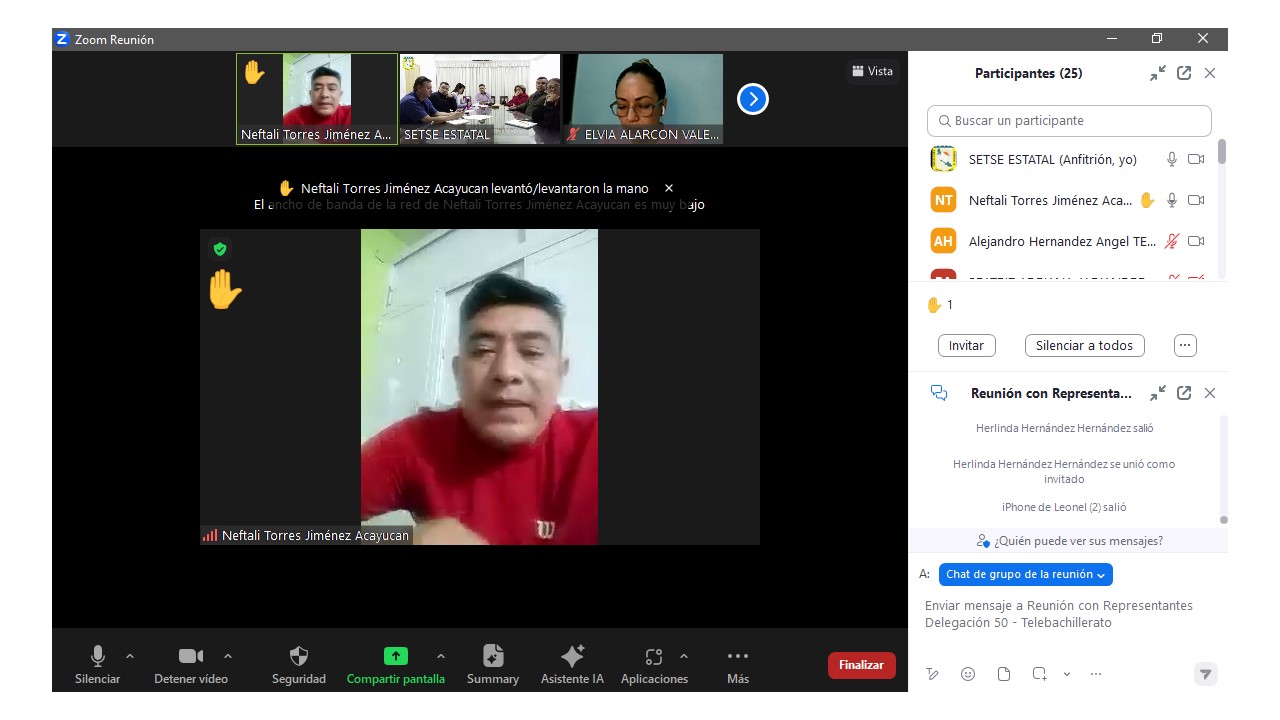Click the Silenciar a todos button
Viewport: 1280px width, 720px height.
[x=1084, y=345]
